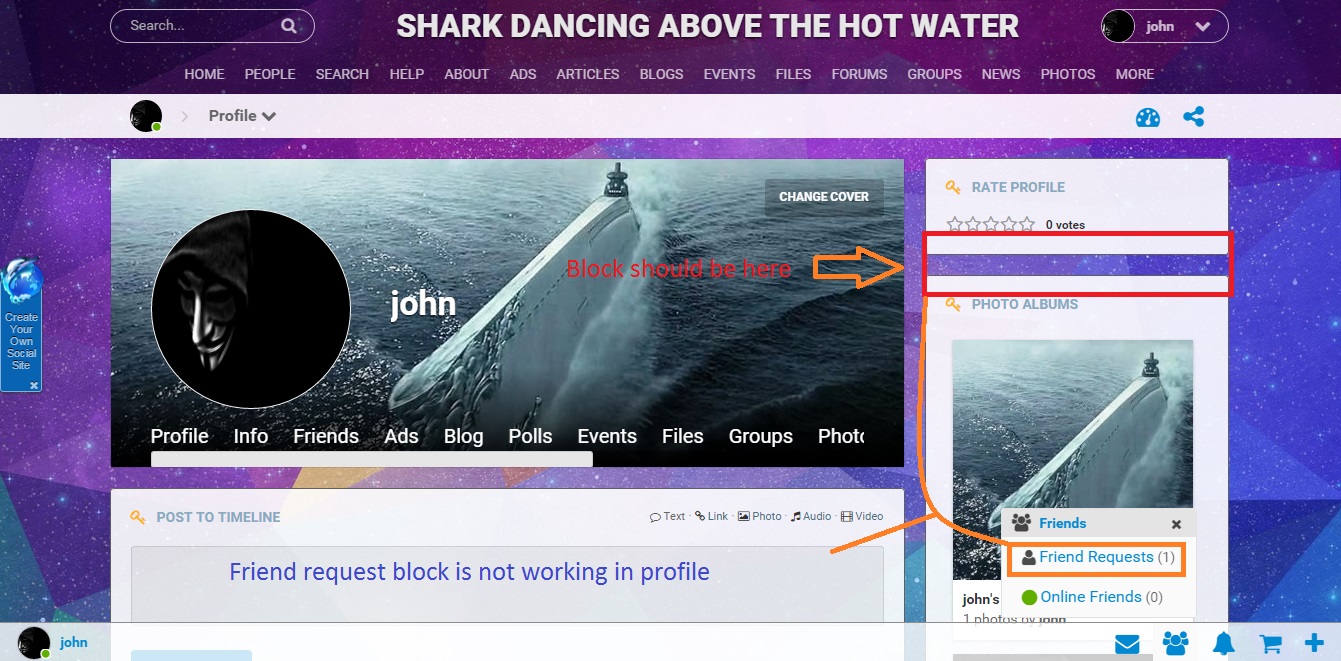Click the key icon beside Photo Albums

(x=952, y=304)
